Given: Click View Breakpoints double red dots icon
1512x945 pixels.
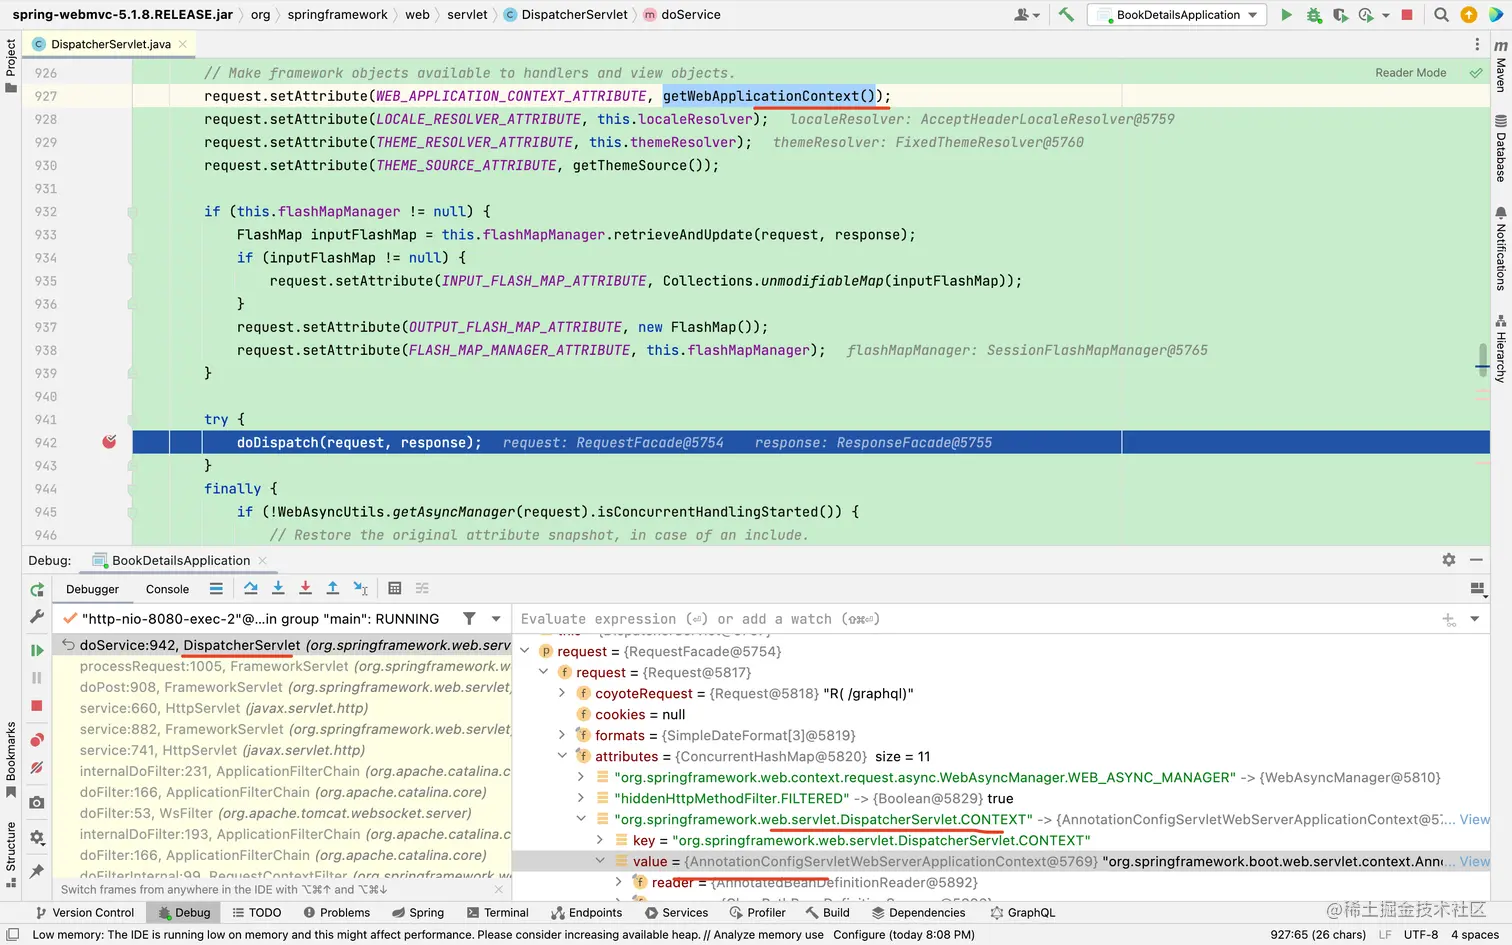Looking at the screenshot, I should [37, 740].
